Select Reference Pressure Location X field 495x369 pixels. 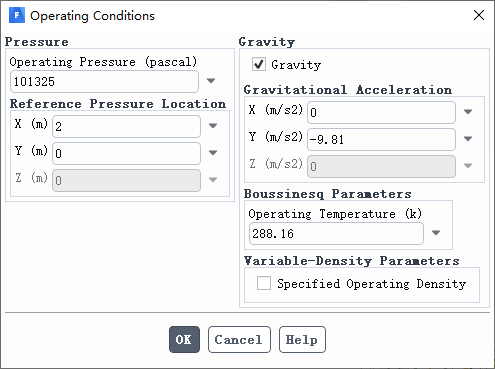point(126,126)
